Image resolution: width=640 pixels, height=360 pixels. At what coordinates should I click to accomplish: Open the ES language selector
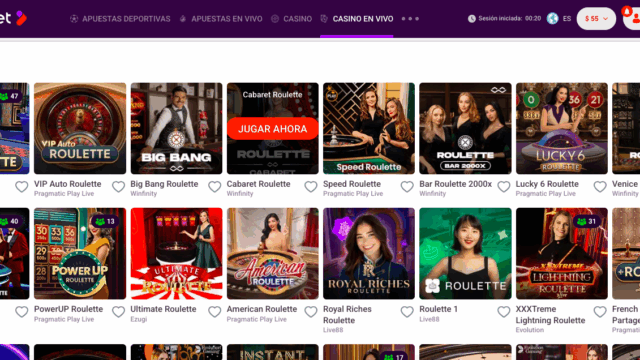pos(567,18)
